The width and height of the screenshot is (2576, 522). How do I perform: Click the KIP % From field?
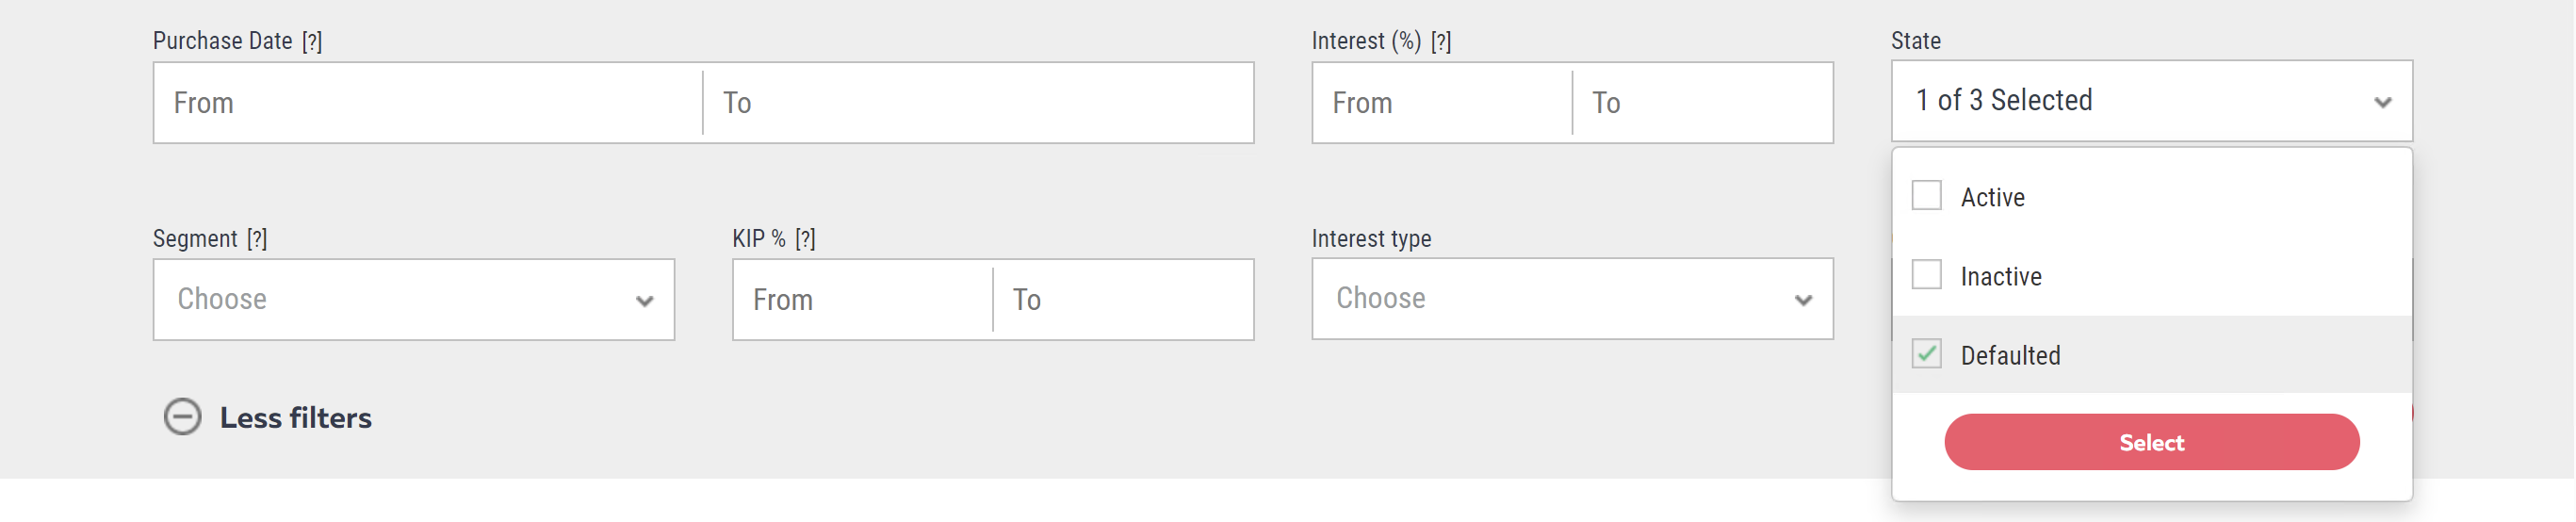point(863,300)
